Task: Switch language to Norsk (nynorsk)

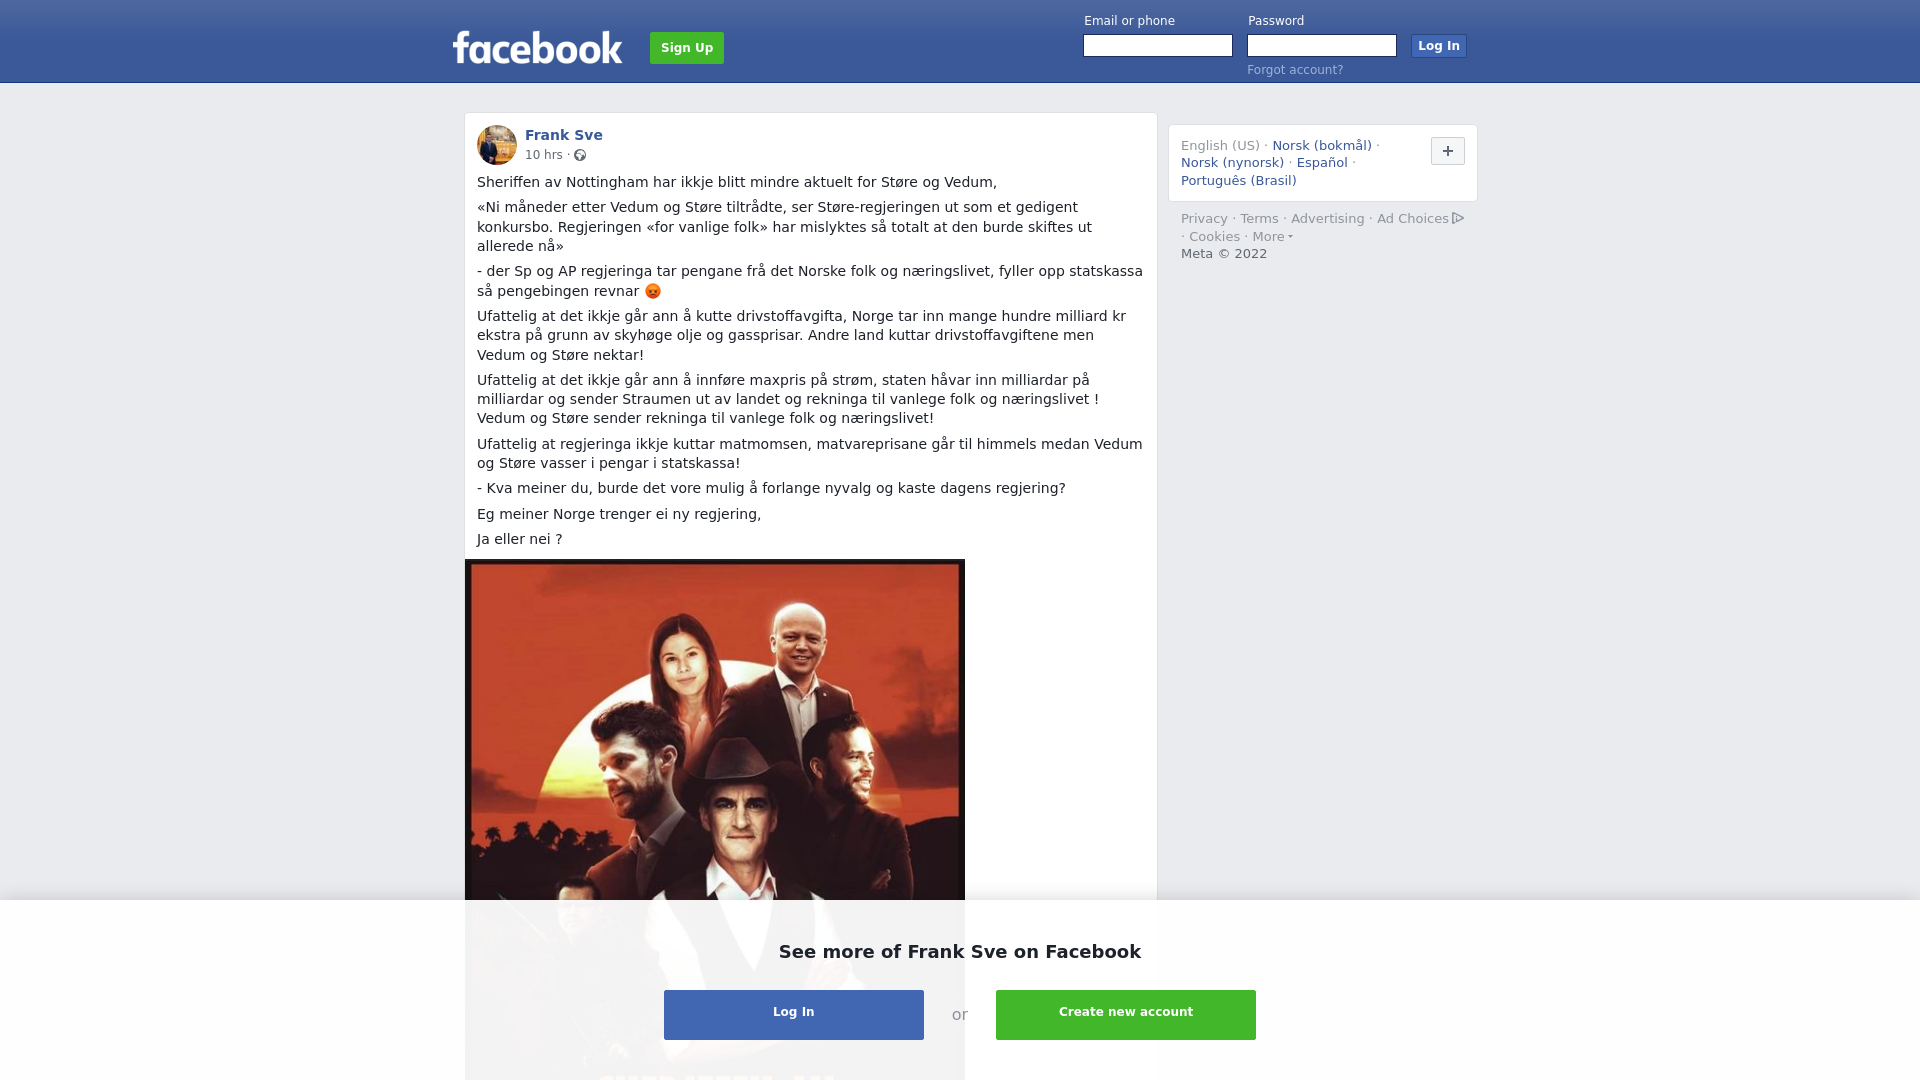Action: click(1232, 163)
